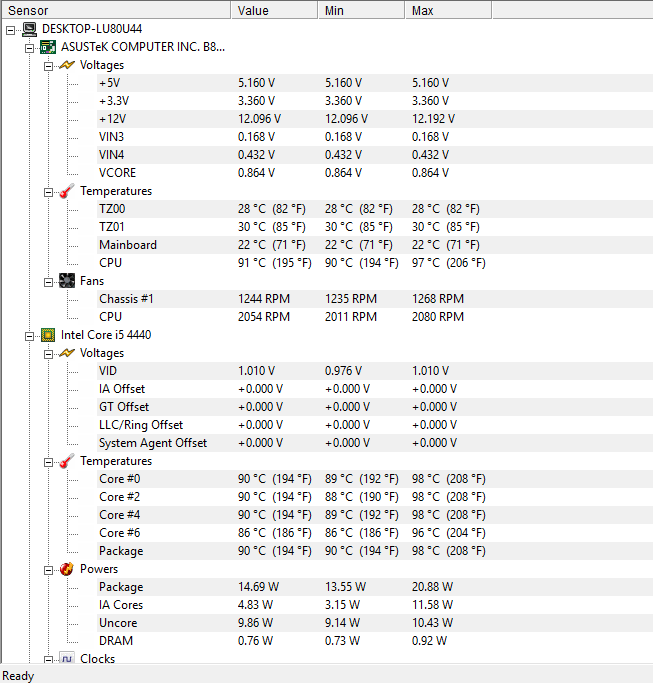Click the Max column header
This screenshot has height=683, width=653.
pos(448,10)
